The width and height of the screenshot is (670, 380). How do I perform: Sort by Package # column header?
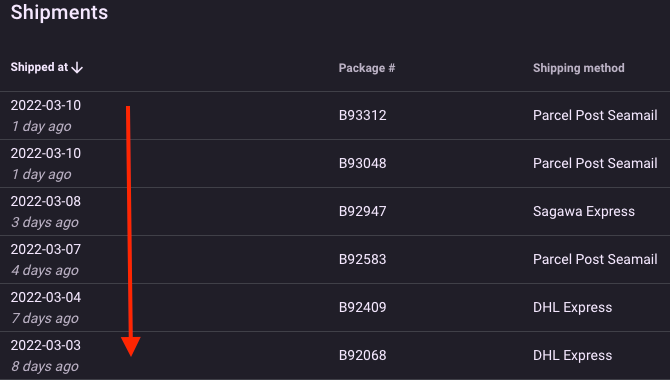click(x=367, y=68)
